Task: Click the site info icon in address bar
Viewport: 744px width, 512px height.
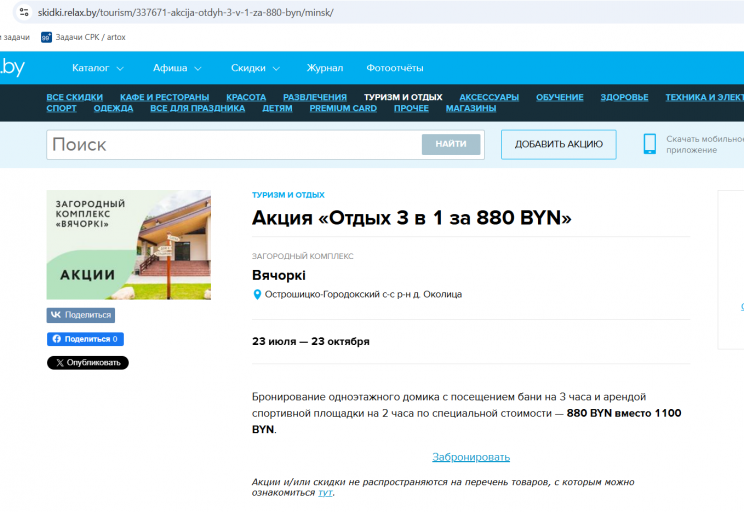Action: click(x=24, y=12)
